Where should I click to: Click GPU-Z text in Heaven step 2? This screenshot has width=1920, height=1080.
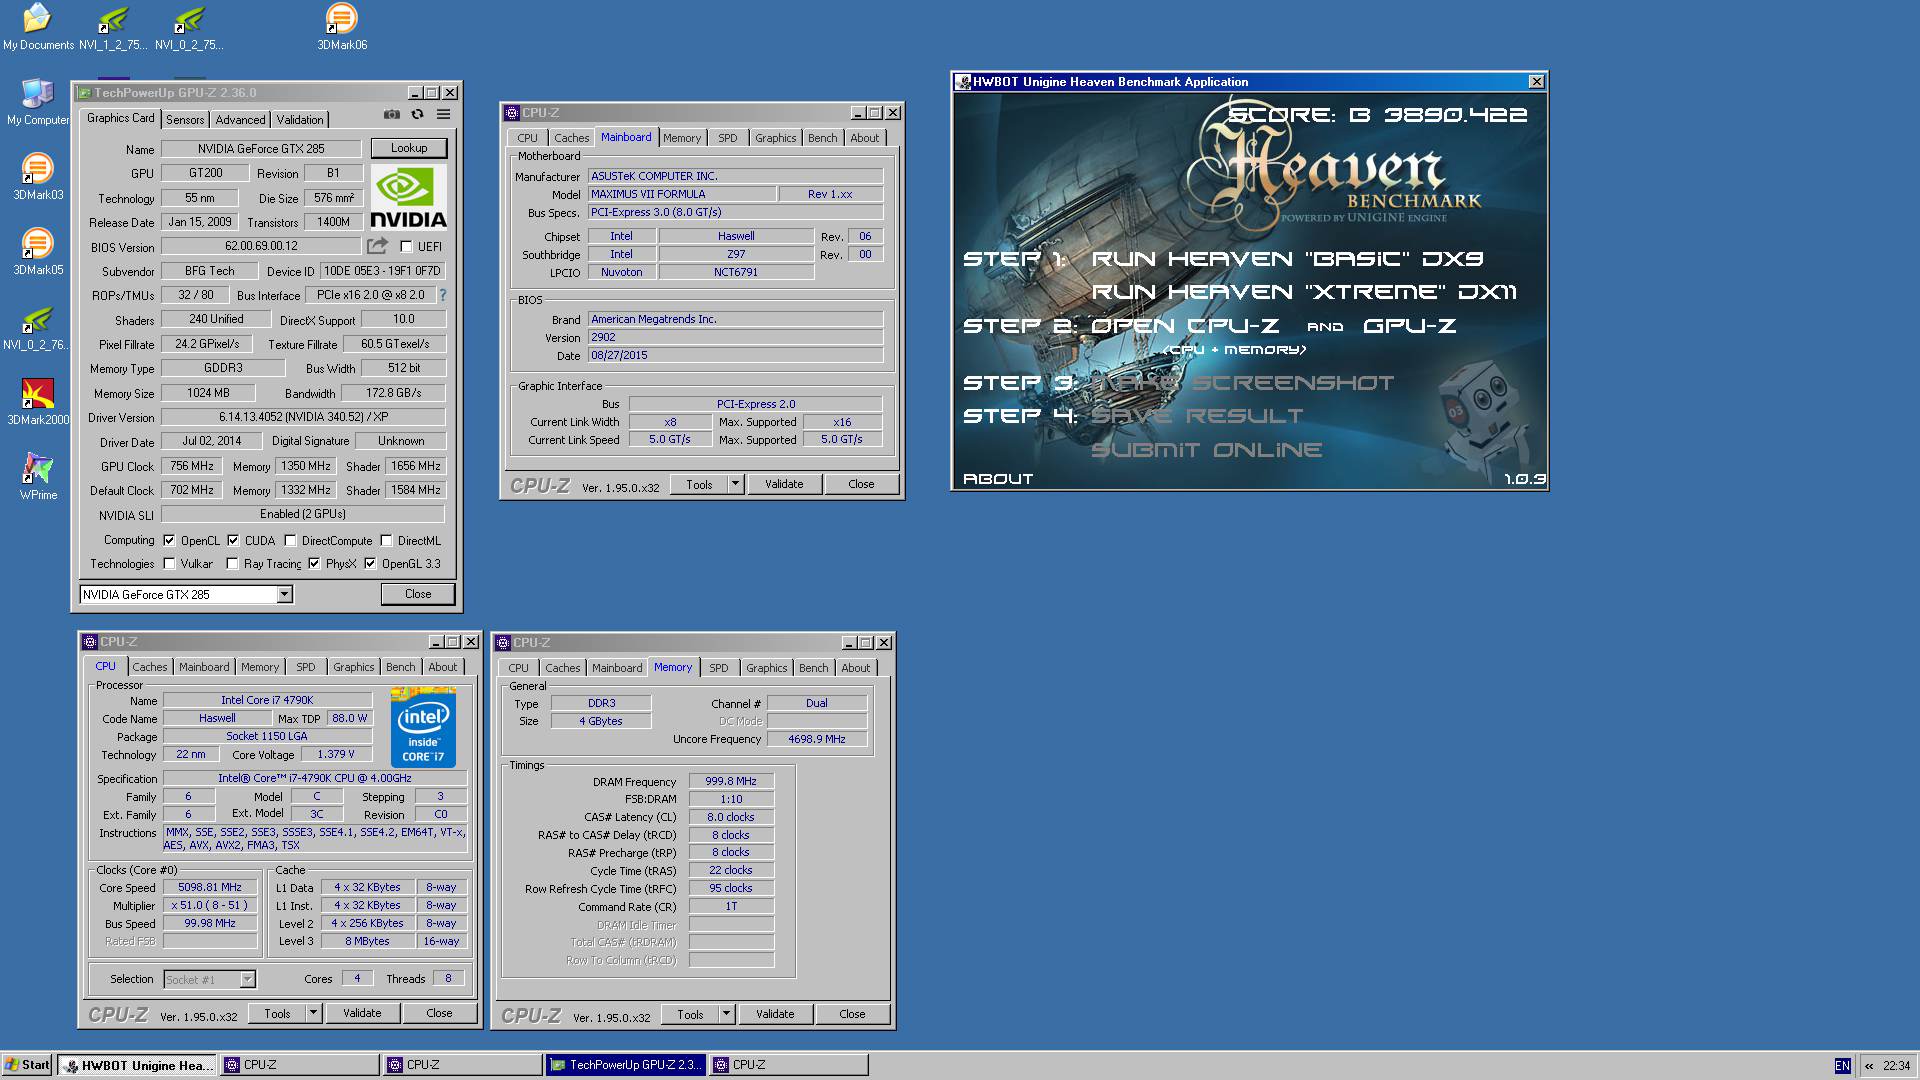(1410, 326)
